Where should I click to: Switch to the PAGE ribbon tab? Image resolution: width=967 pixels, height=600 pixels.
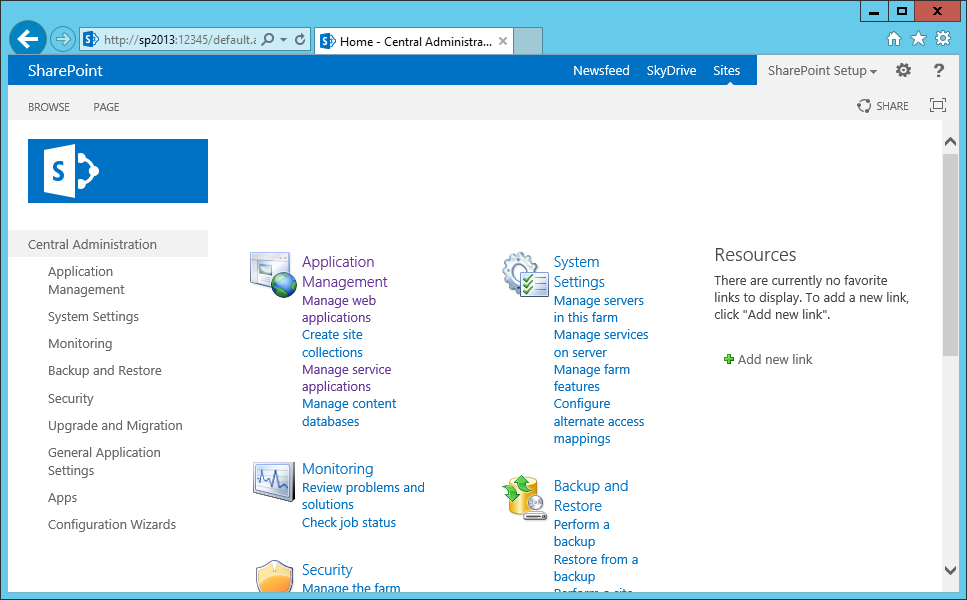[106, 107]
